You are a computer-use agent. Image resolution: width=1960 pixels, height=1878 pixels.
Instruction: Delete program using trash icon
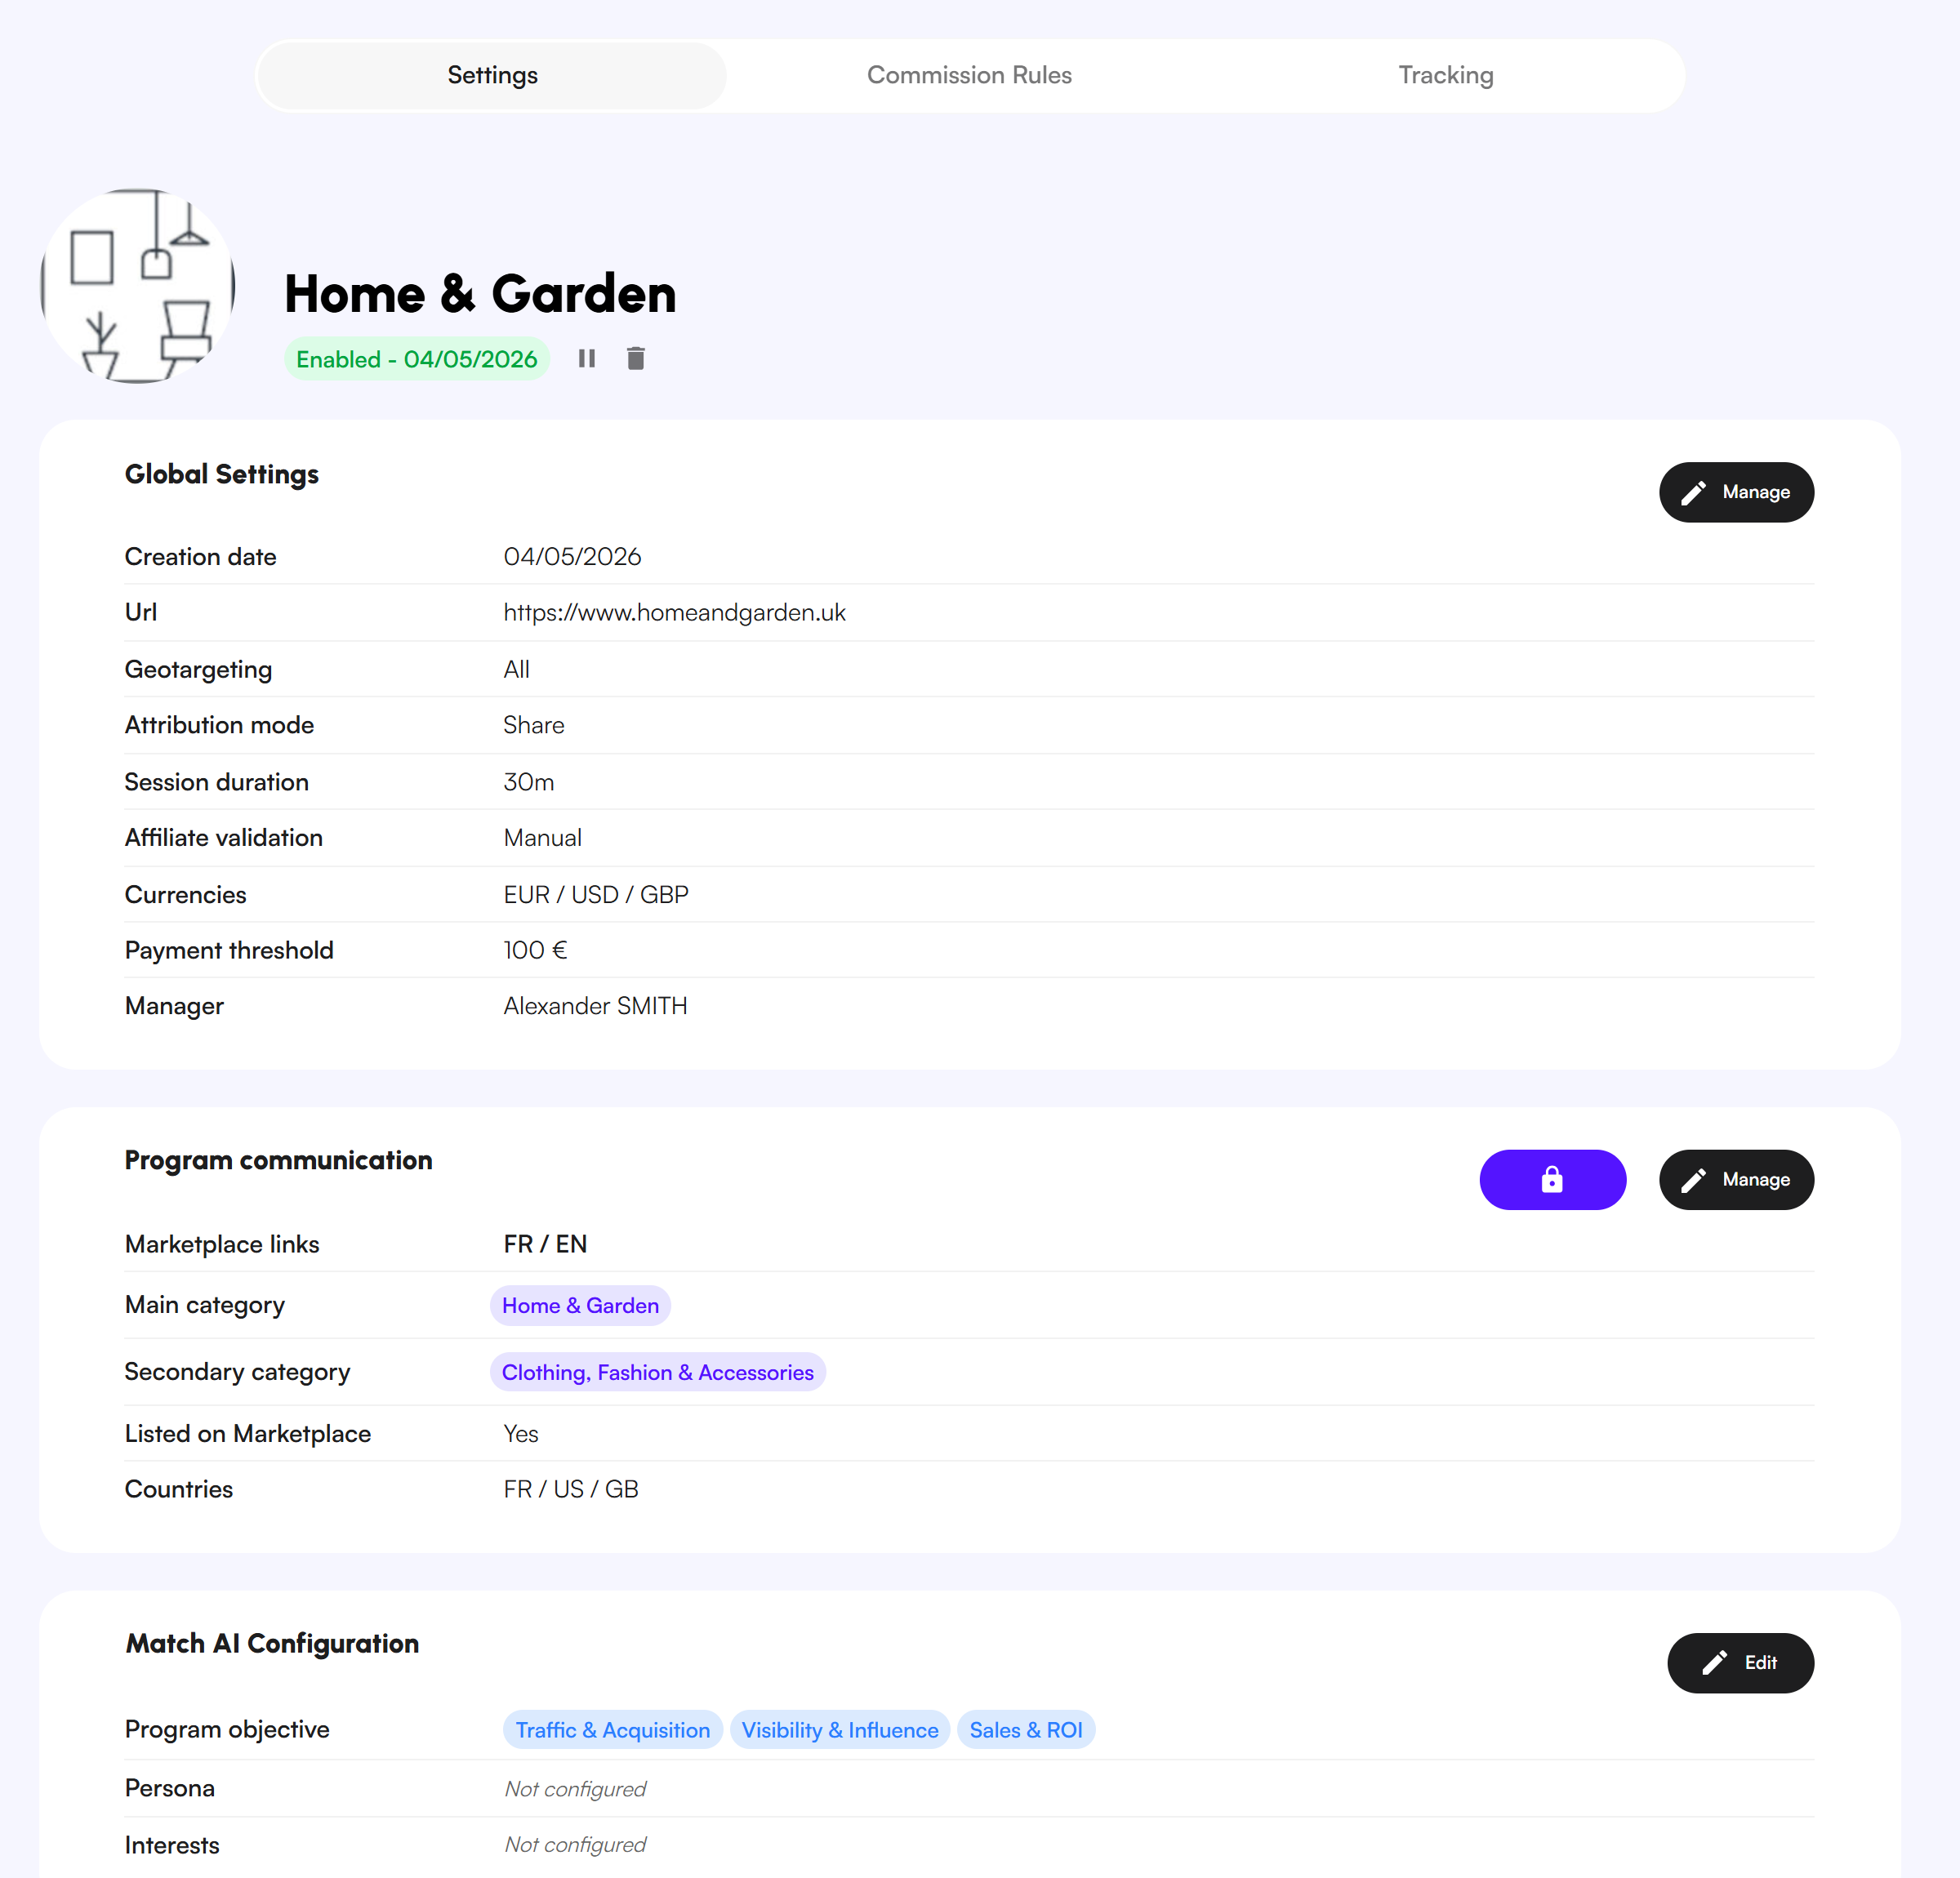(x=636, y=359)
